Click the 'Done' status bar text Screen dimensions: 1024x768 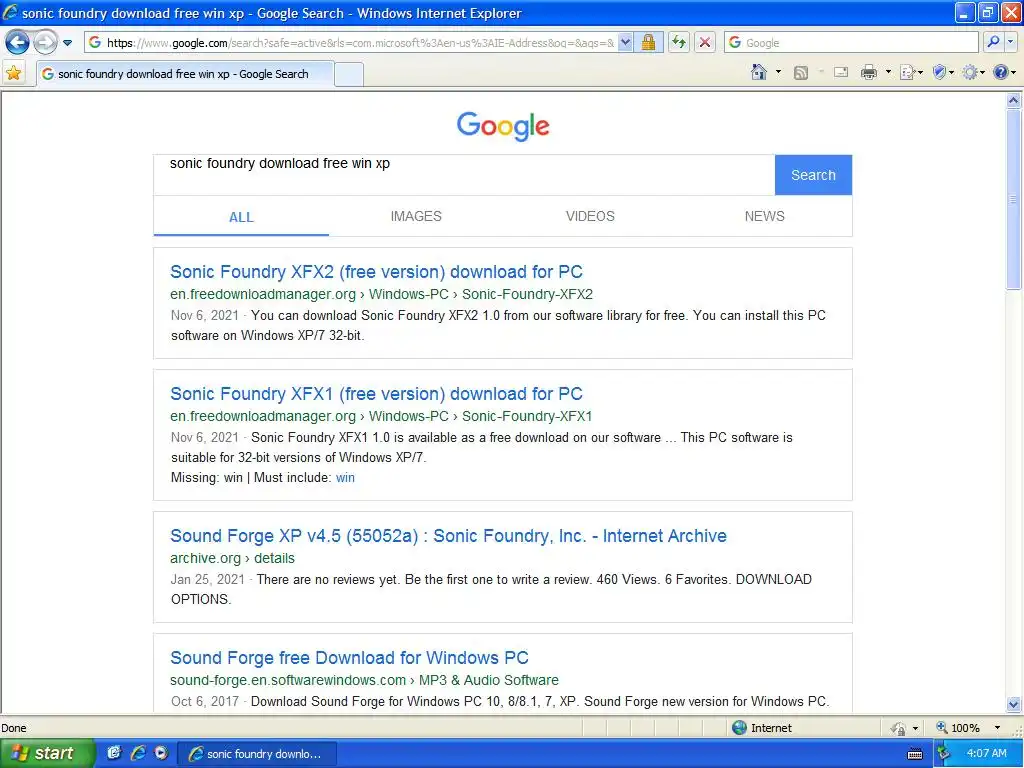(14, 728)
